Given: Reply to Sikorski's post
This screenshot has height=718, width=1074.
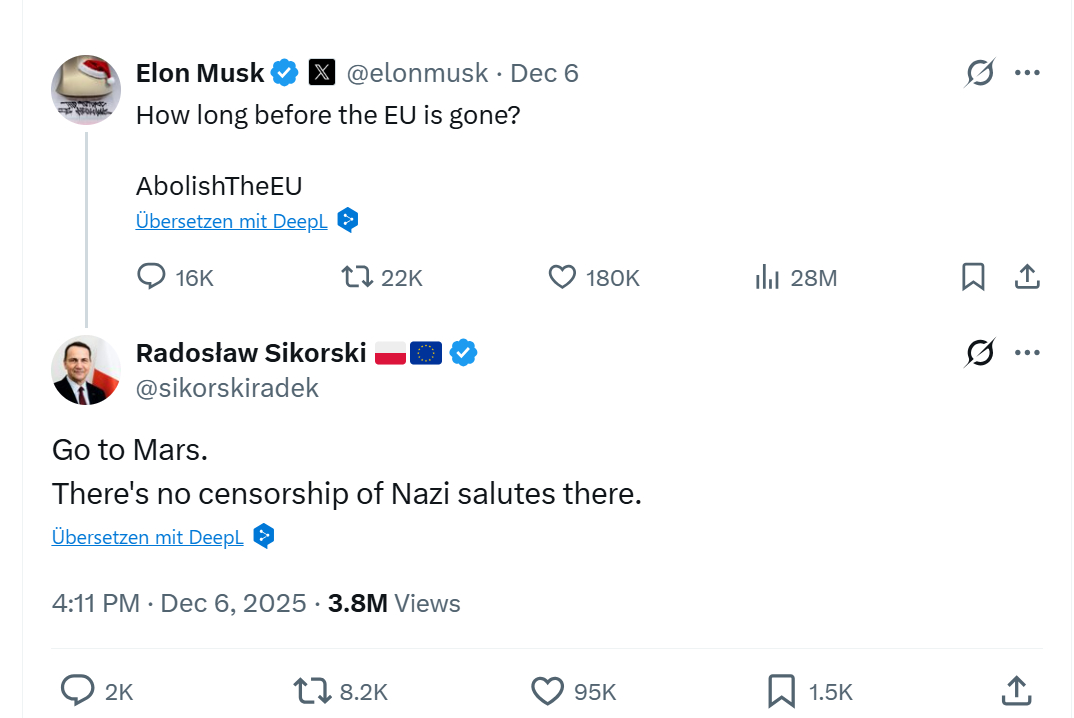Looking at the screenshot, I should pyautogui.click(x=78, y=691).
